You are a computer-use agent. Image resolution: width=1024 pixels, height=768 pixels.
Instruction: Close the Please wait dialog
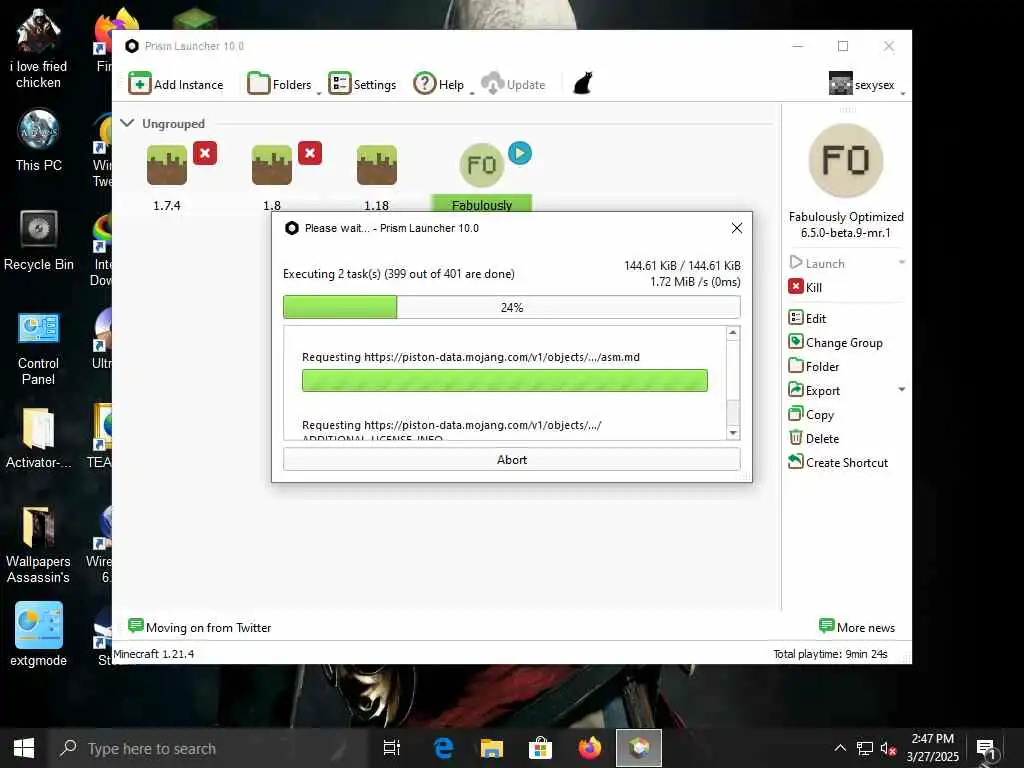(737, 228)
